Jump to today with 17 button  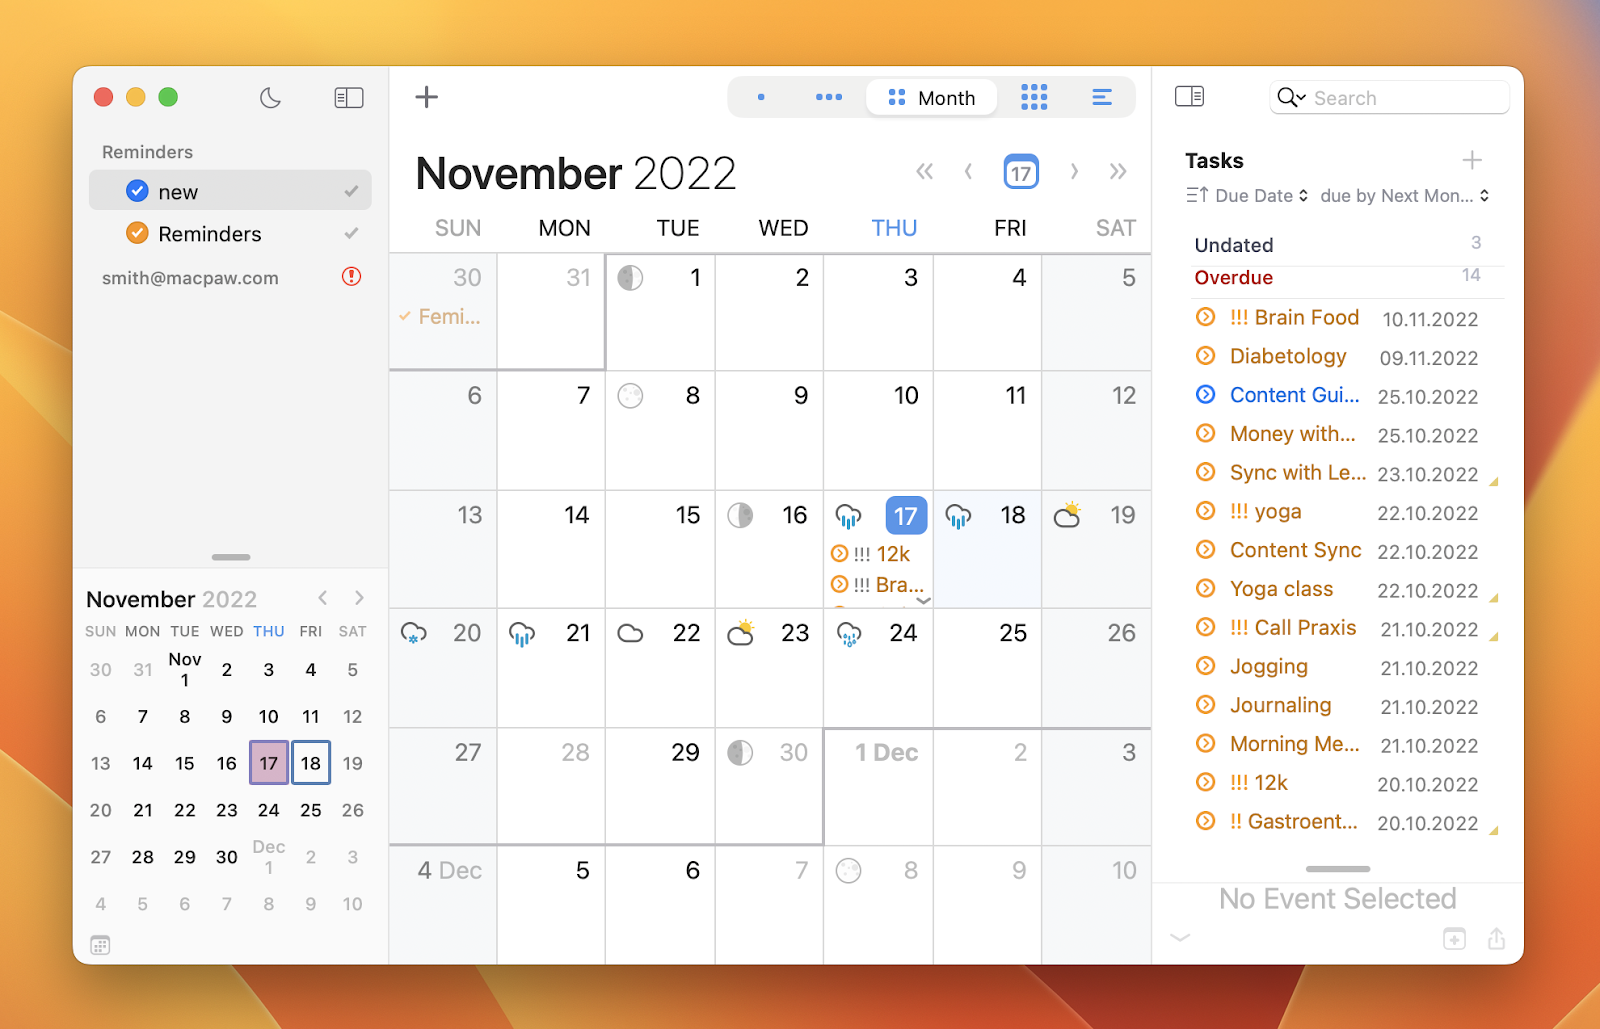1021,172
